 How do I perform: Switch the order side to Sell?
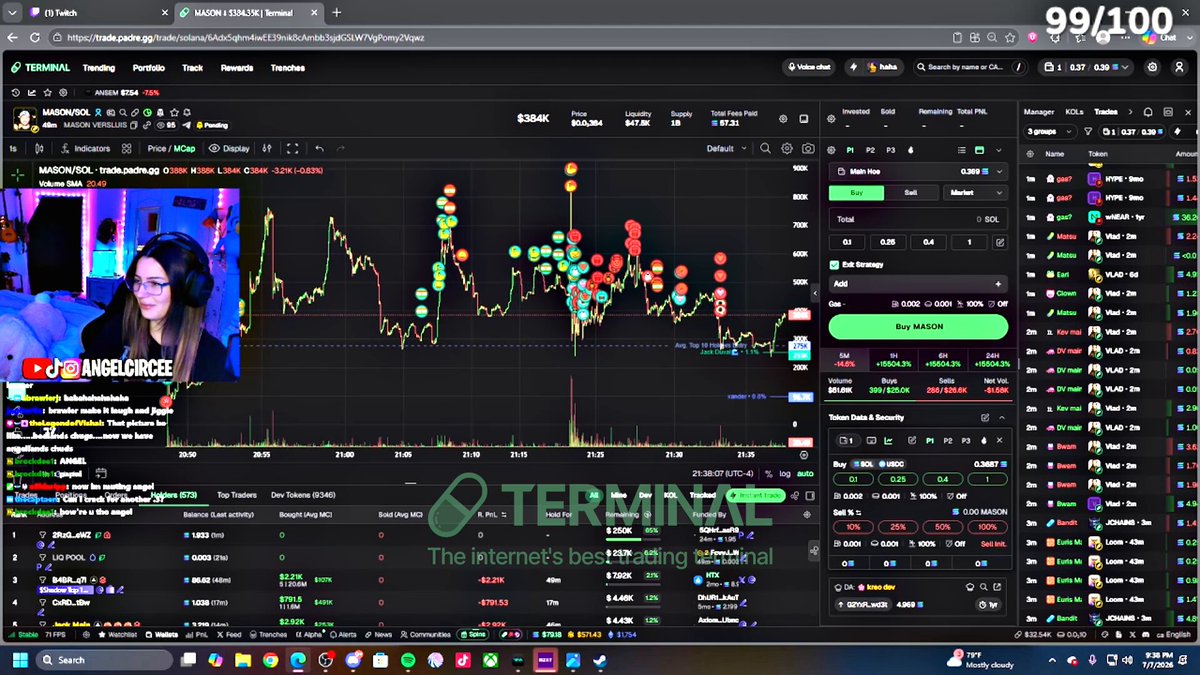point(911,192)
